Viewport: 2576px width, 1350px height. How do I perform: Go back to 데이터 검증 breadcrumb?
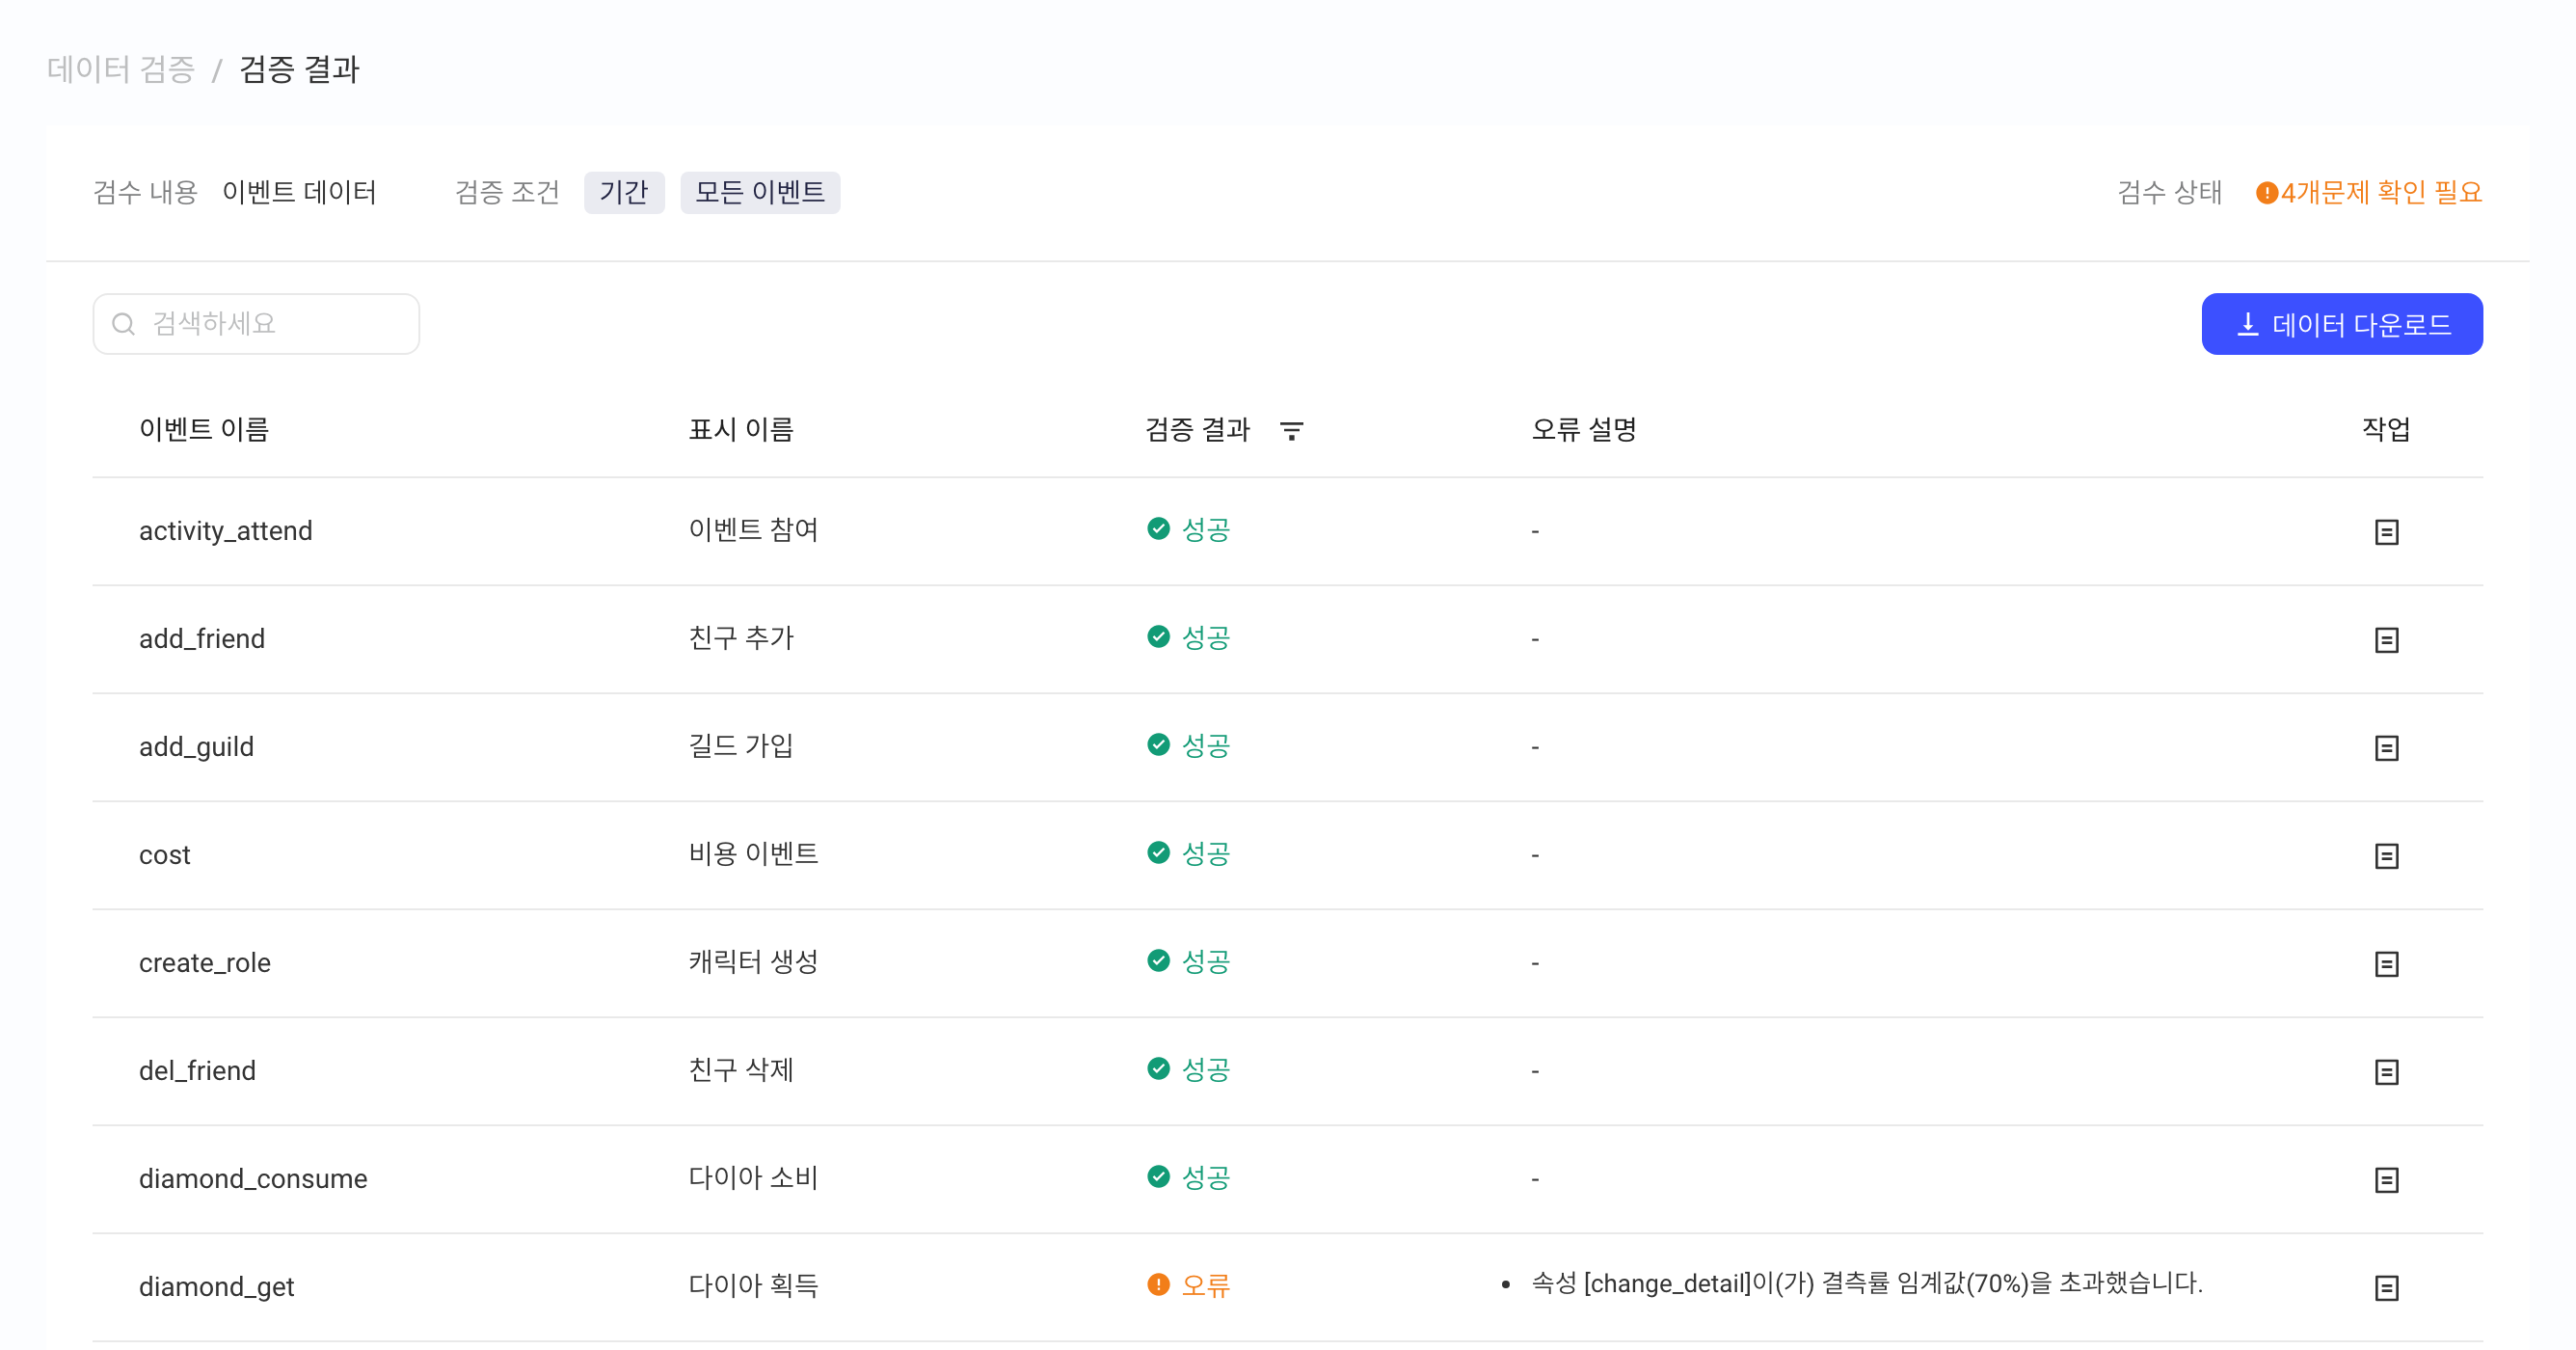pyautogui.click(x=121, y=69)
